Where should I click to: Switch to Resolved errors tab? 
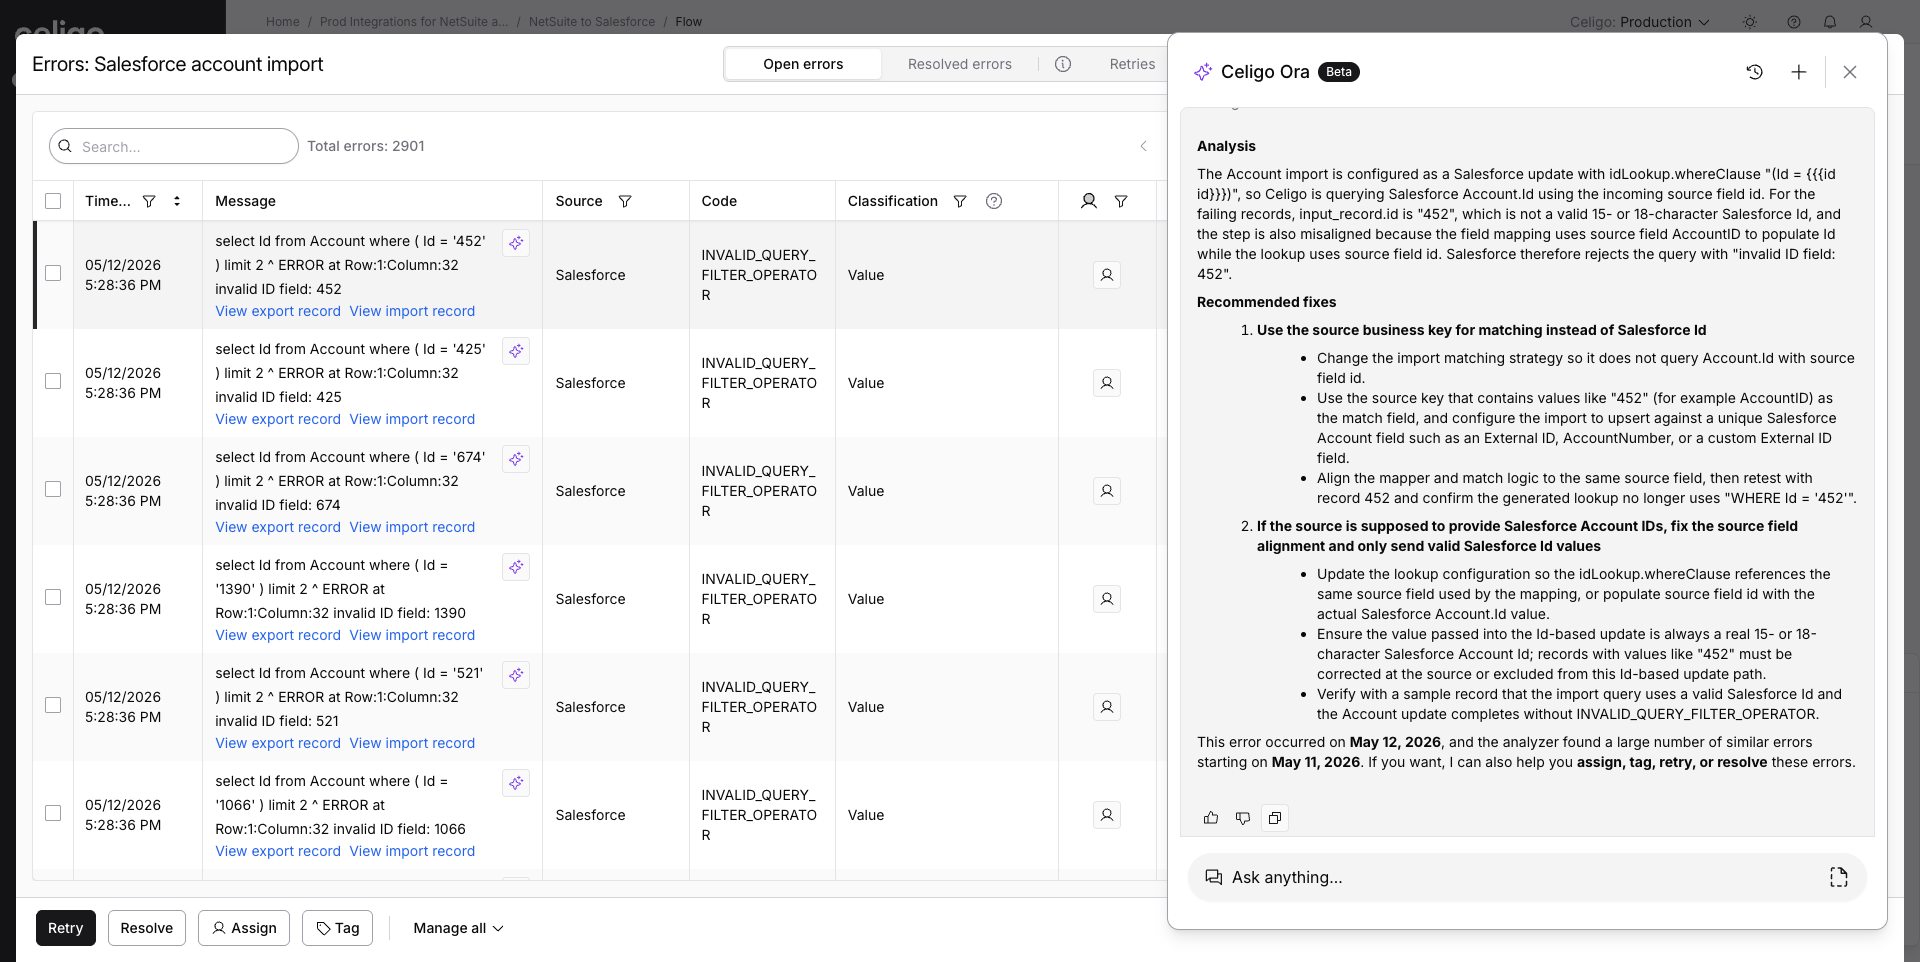[960, 64]
